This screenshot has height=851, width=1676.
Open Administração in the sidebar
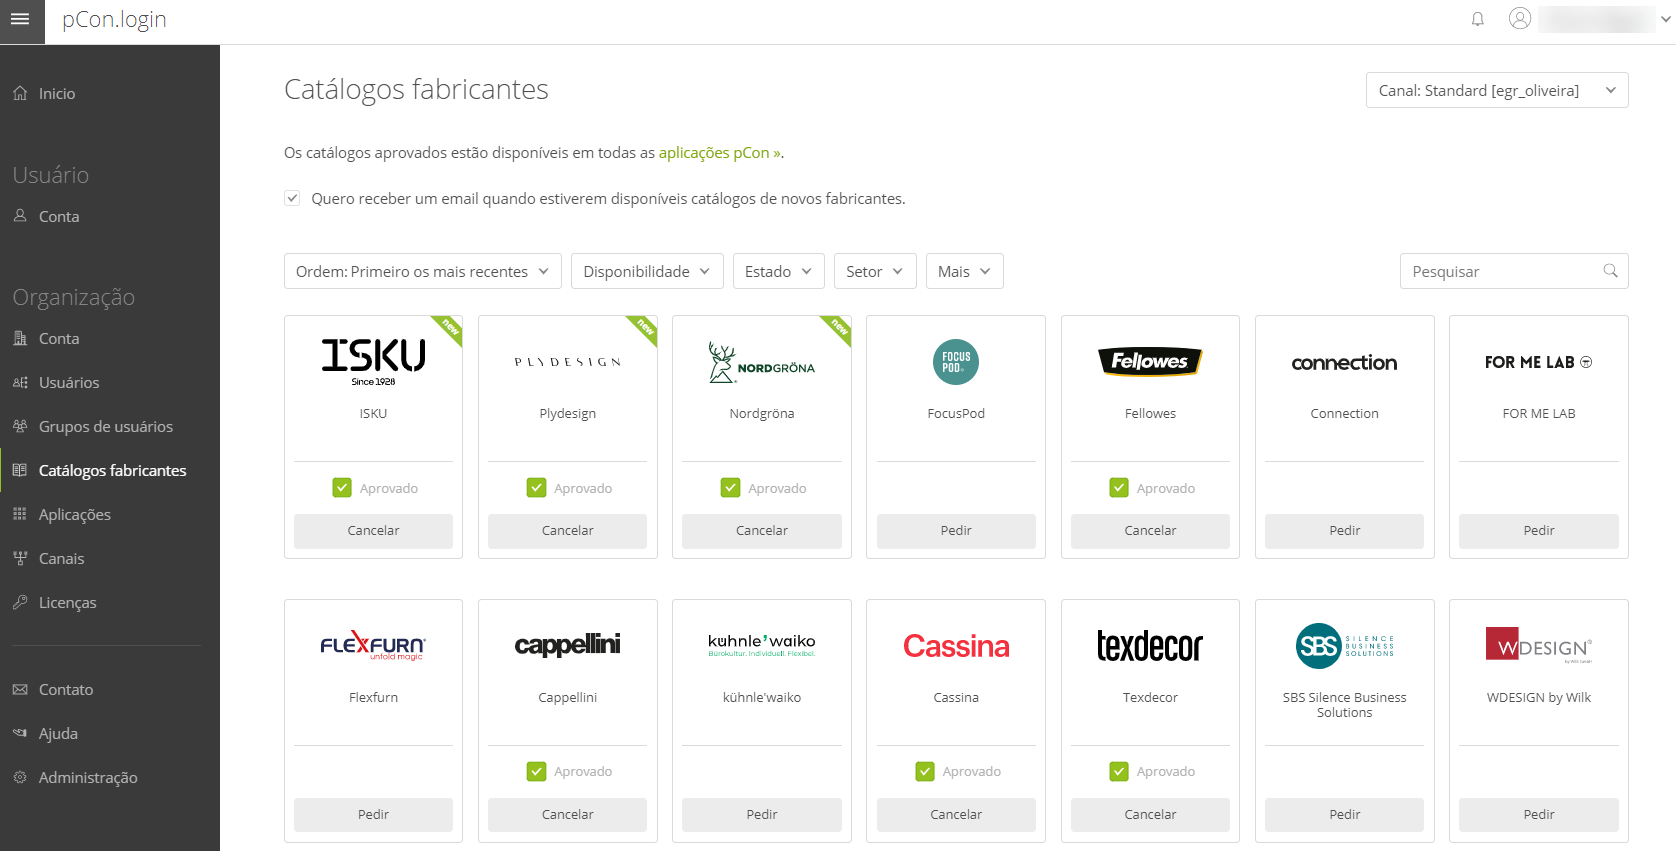[x=88, y=777]
